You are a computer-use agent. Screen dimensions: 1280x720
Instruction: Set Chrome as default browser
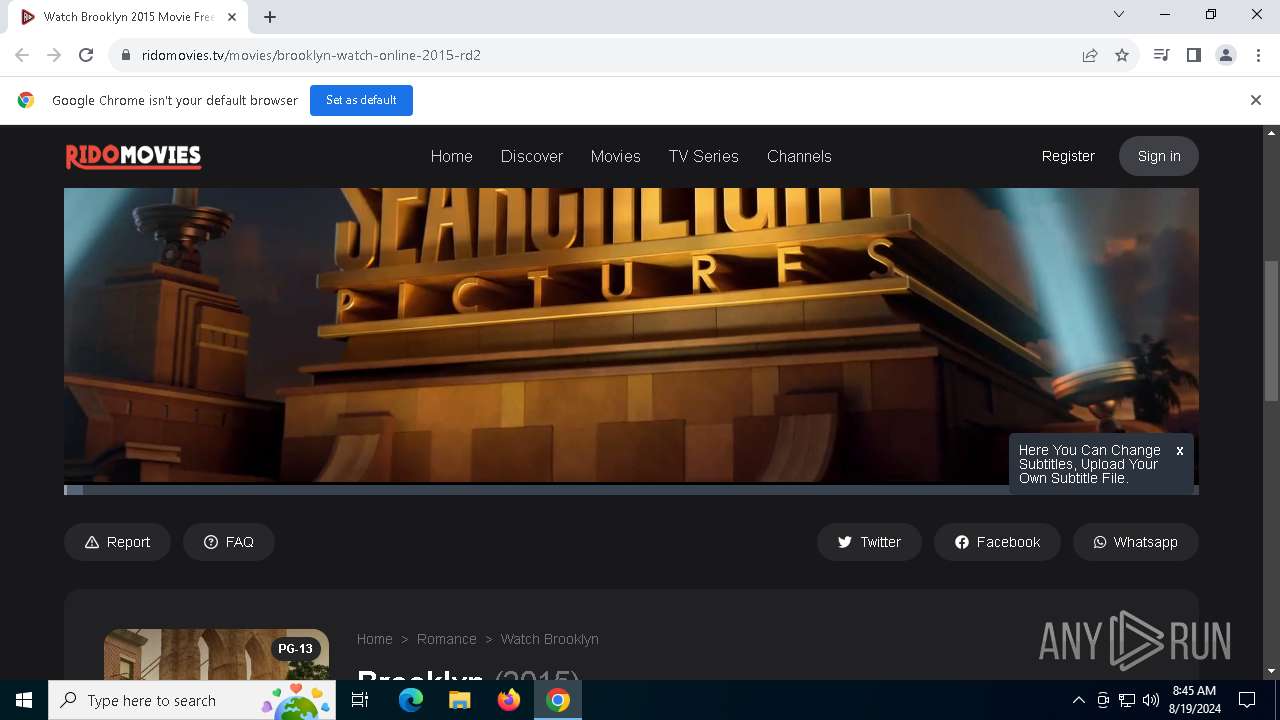point(361,100)
